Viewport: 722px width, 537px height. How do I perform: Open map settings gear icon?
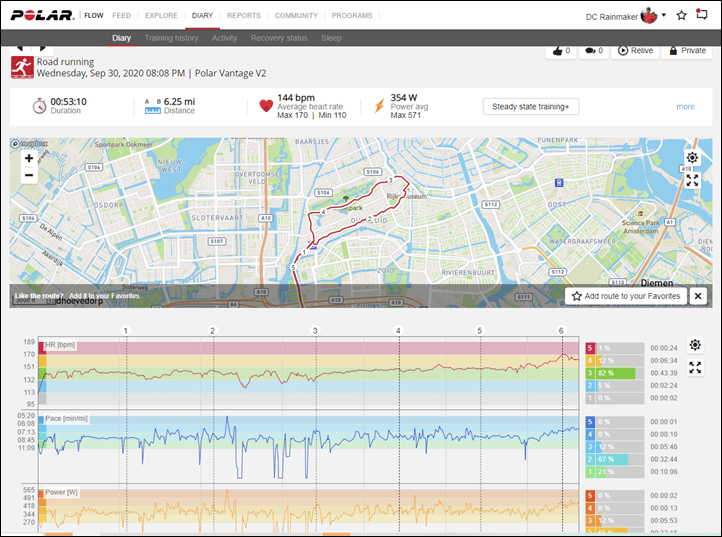pyautogui.click(x=692, y=158)
